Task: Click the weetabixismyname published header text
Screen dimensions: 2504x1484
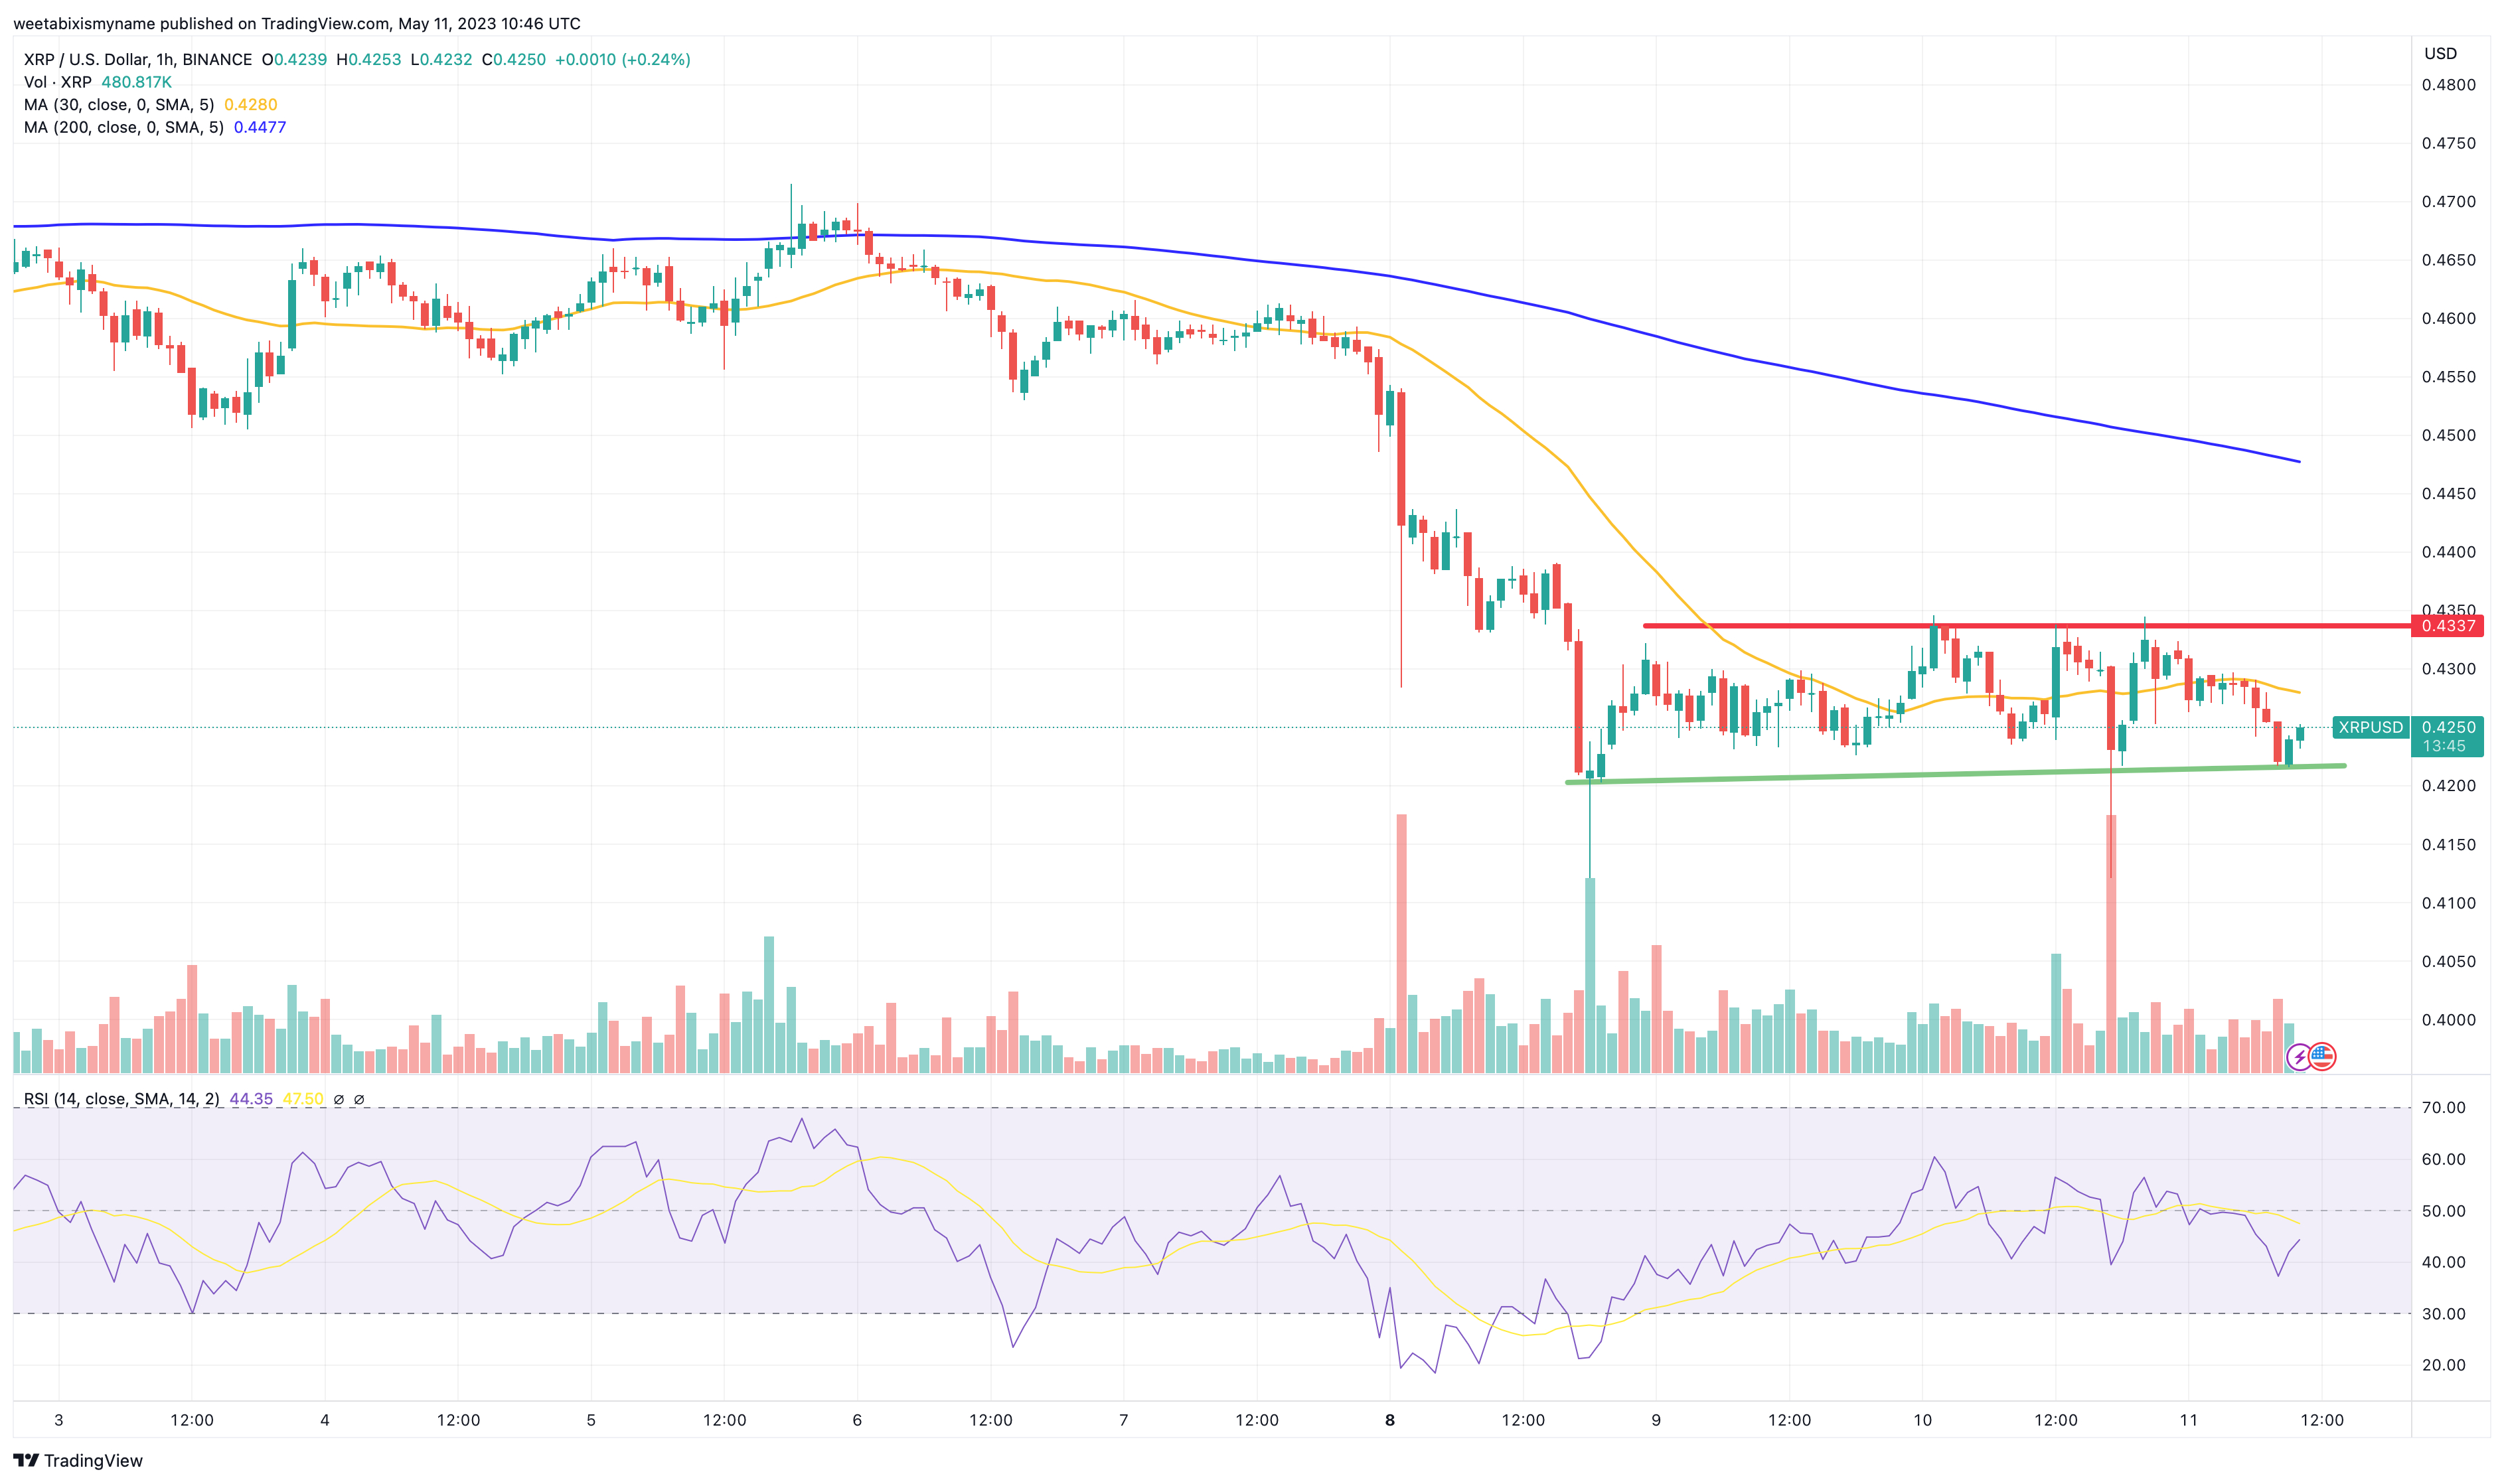Action: (x=297, y=23)
